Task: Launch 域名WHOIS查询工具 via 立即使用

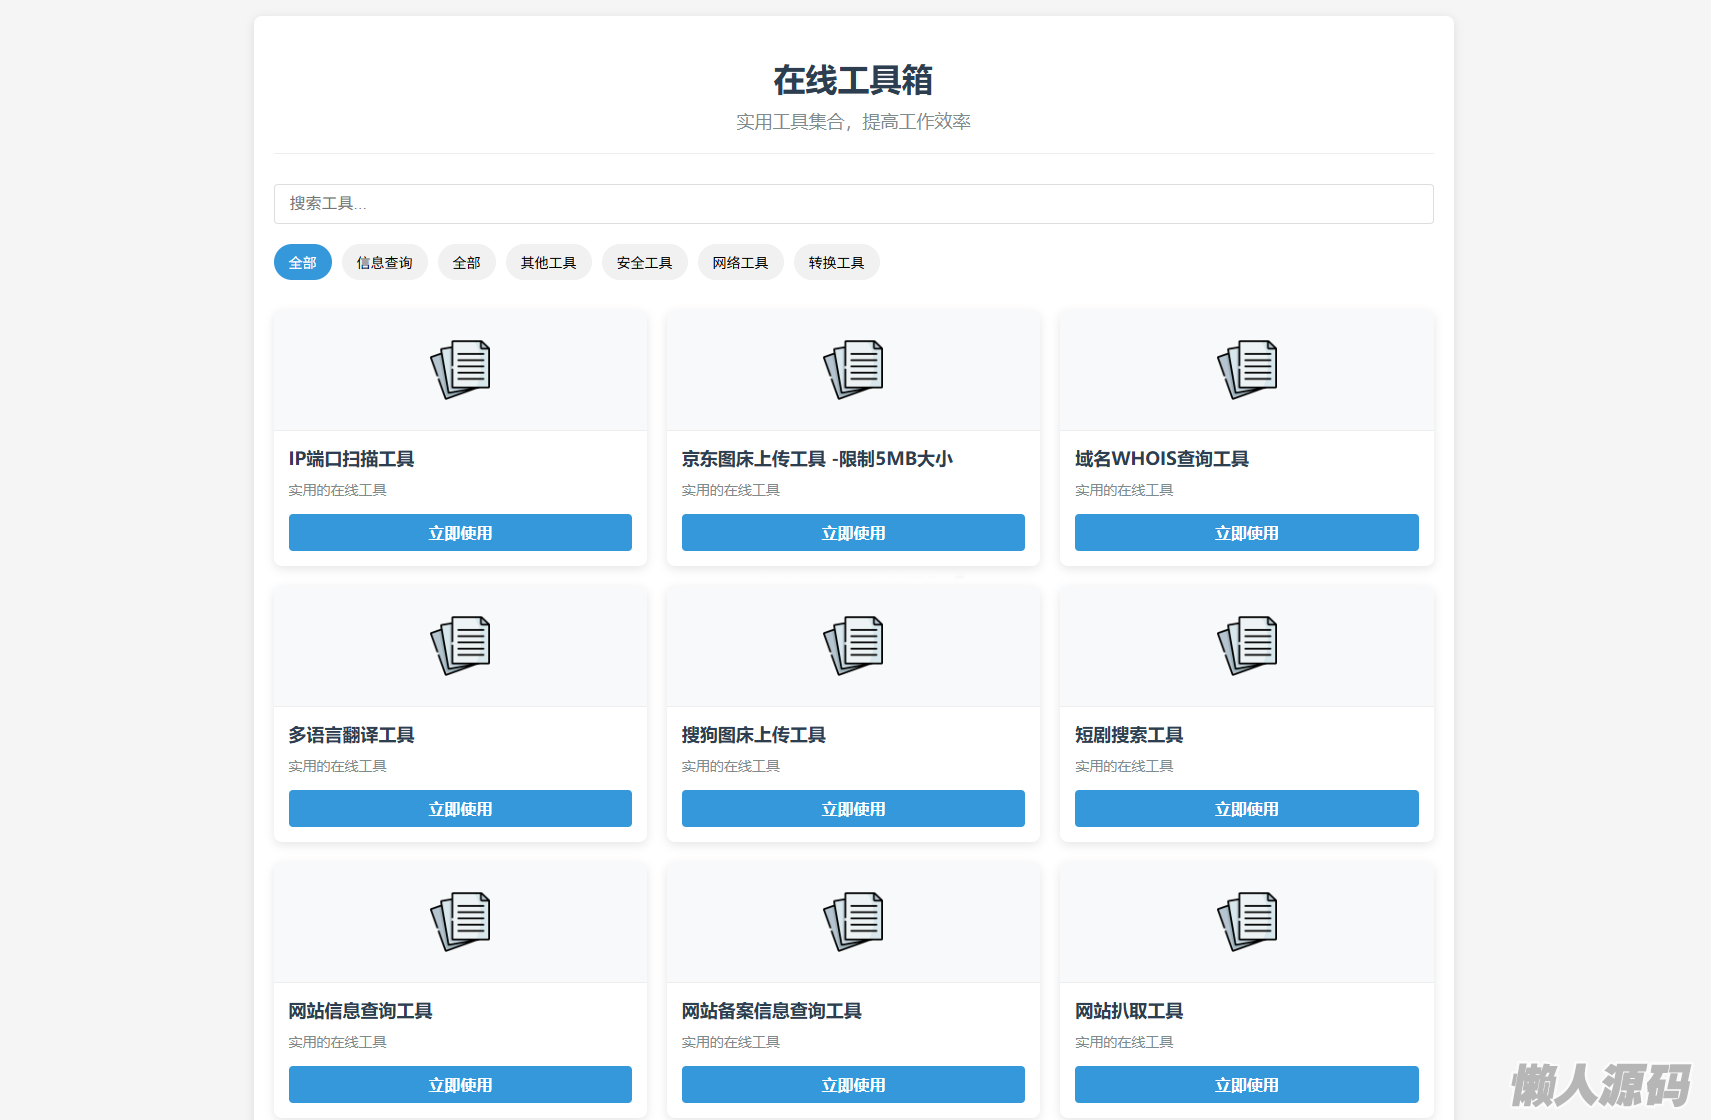Action: (x=1246, y=533)
